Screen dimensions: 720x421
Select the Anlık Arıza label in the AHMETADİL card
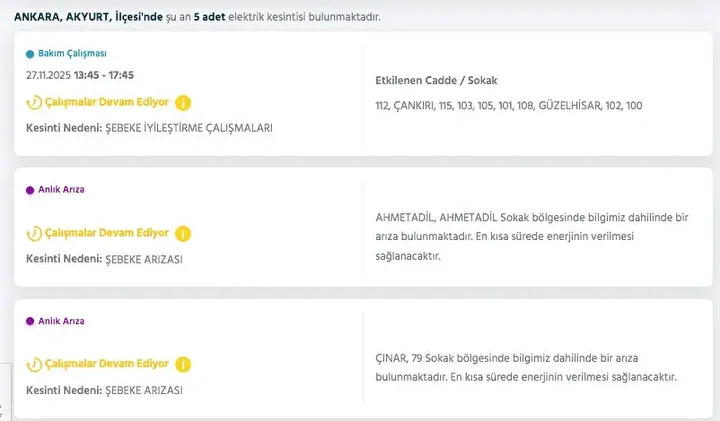(61, 189)
